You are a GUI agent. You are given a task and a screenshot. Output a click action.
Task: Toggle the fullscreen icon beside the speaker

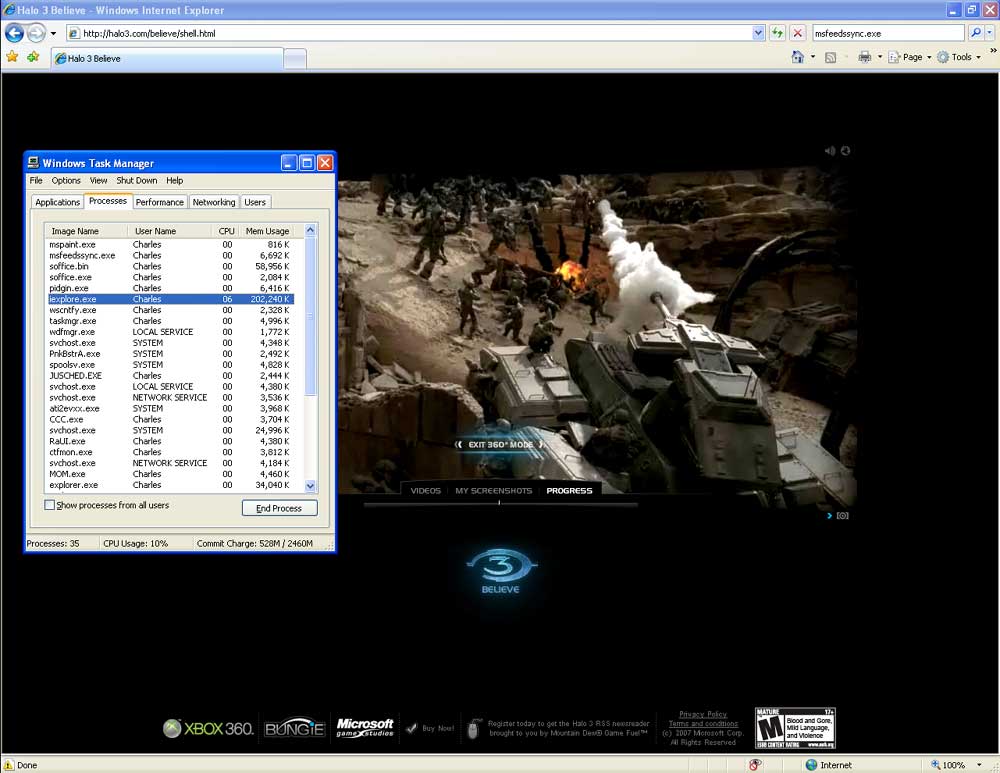[x=846, y=151]
